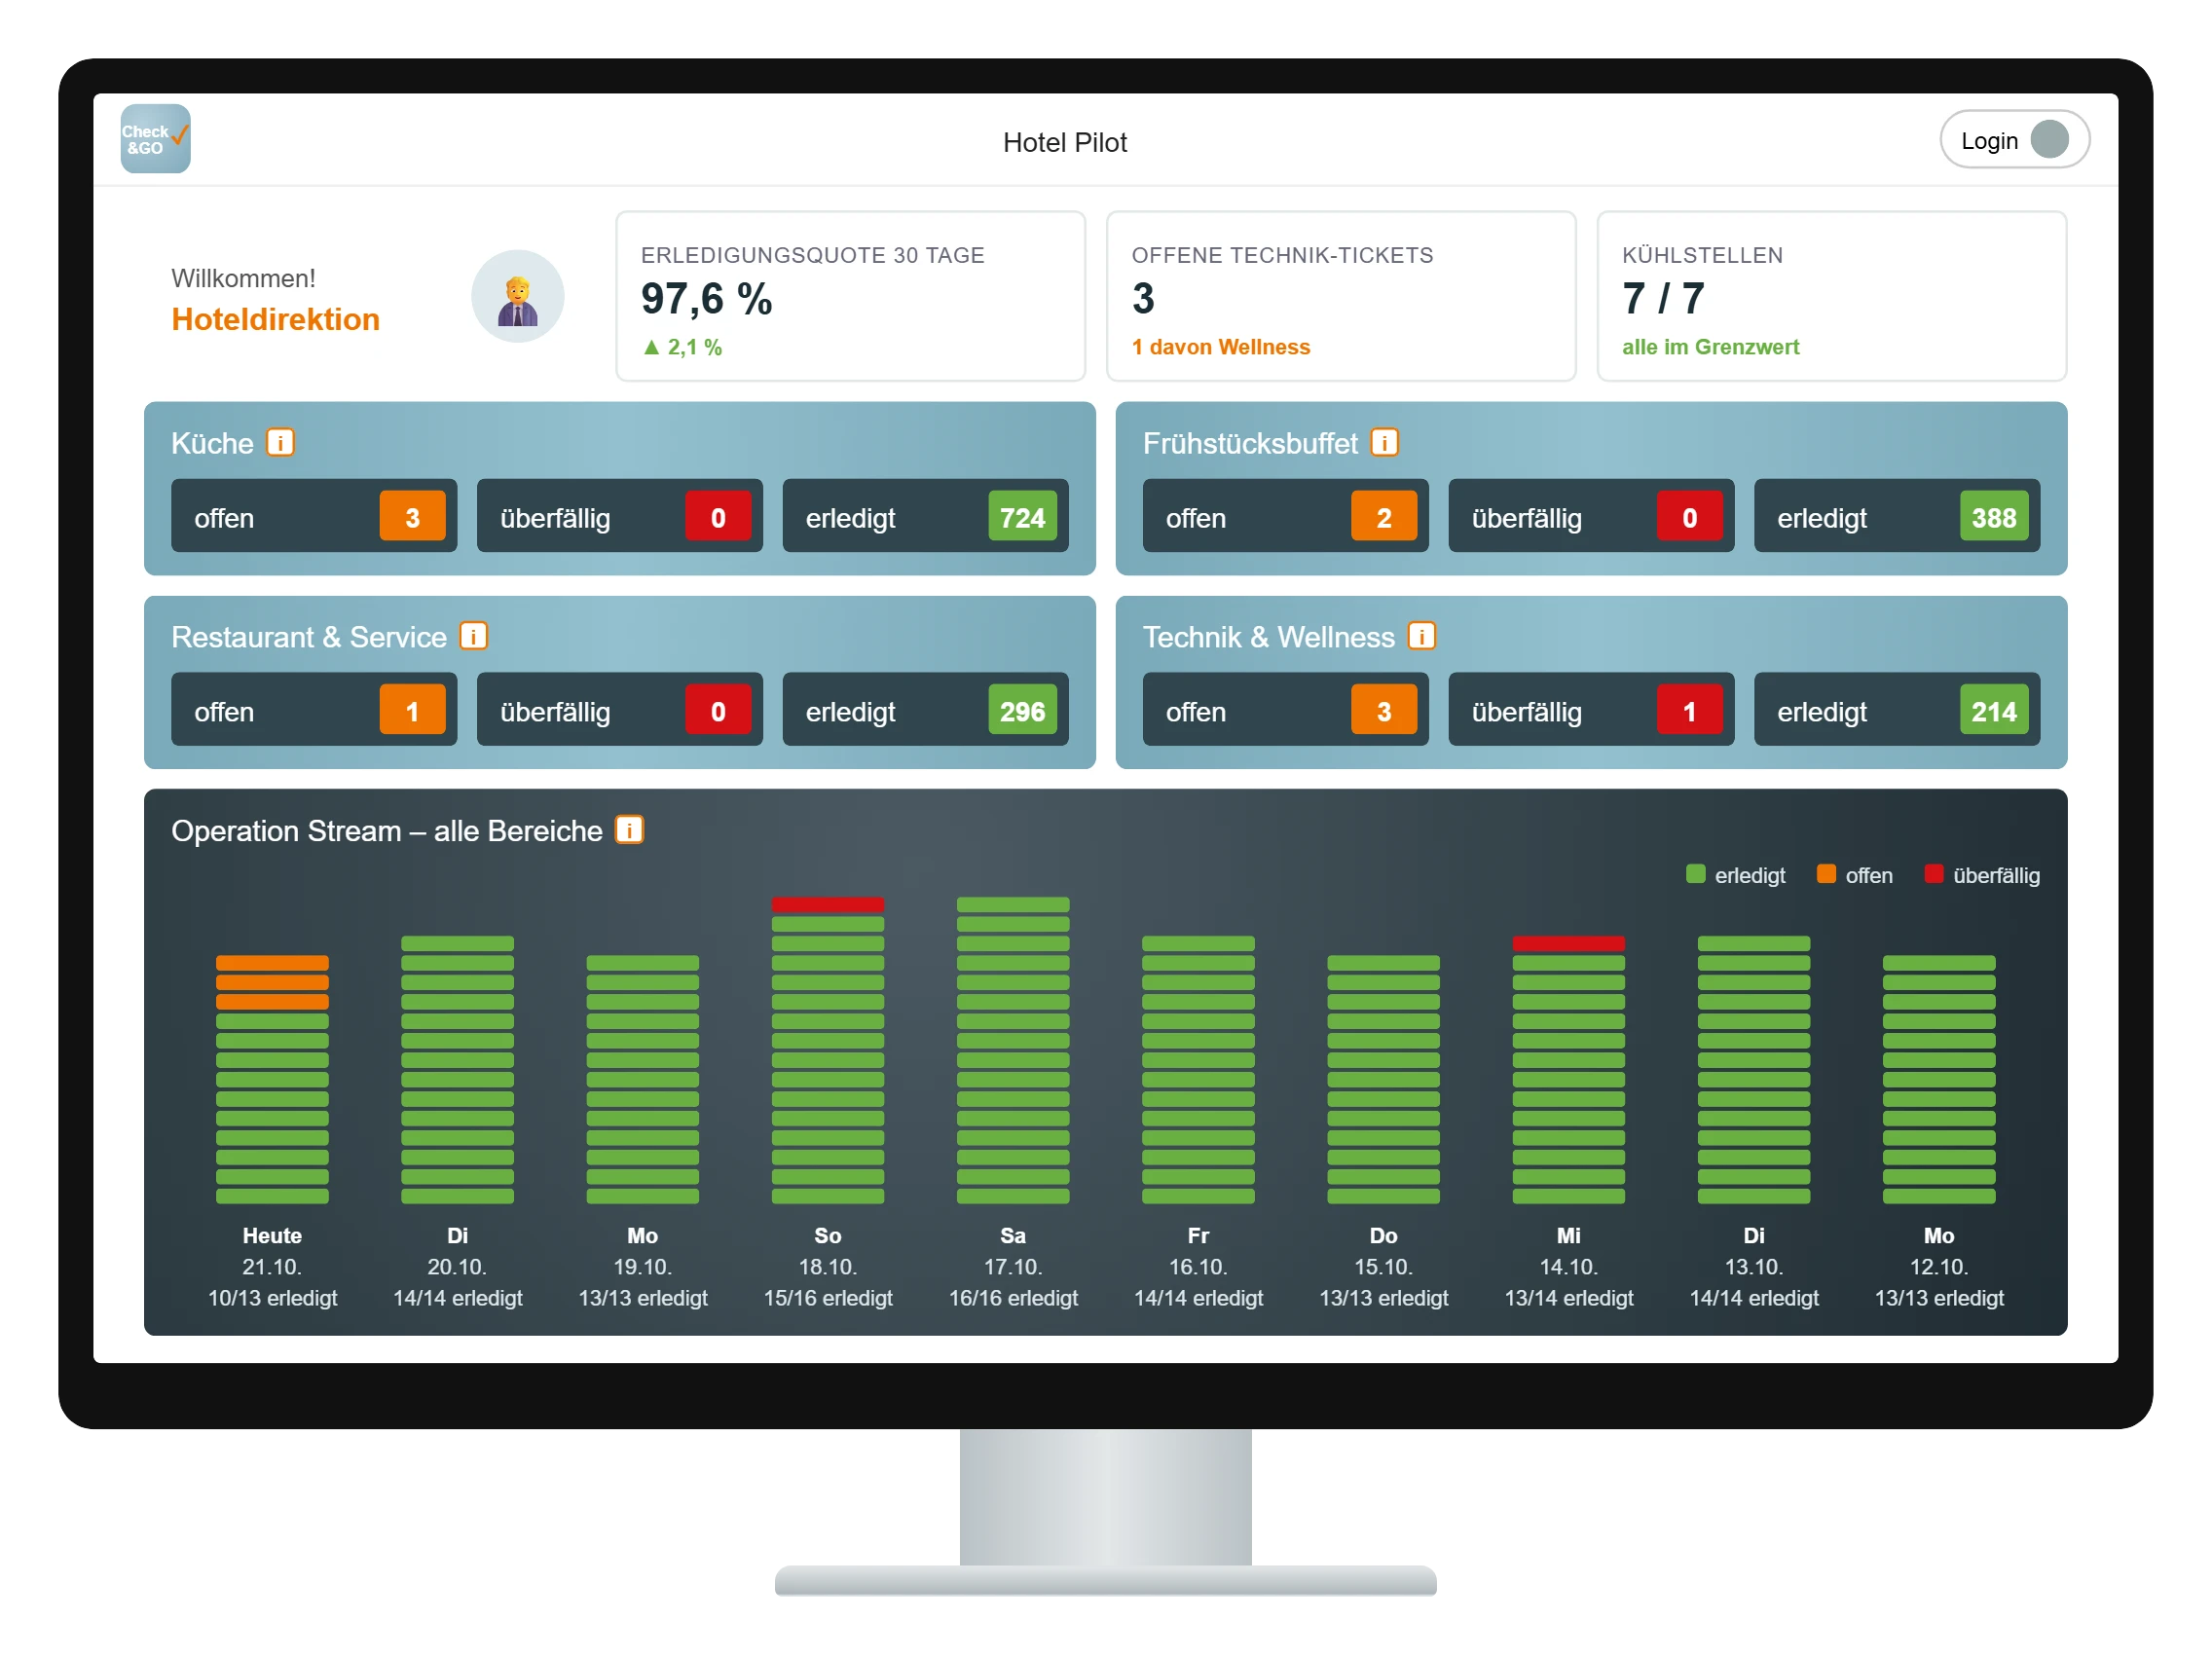This screenshot has width=2212, height=1657.
Task: Open Küche offen tasks tile
Action: (314, 516)
